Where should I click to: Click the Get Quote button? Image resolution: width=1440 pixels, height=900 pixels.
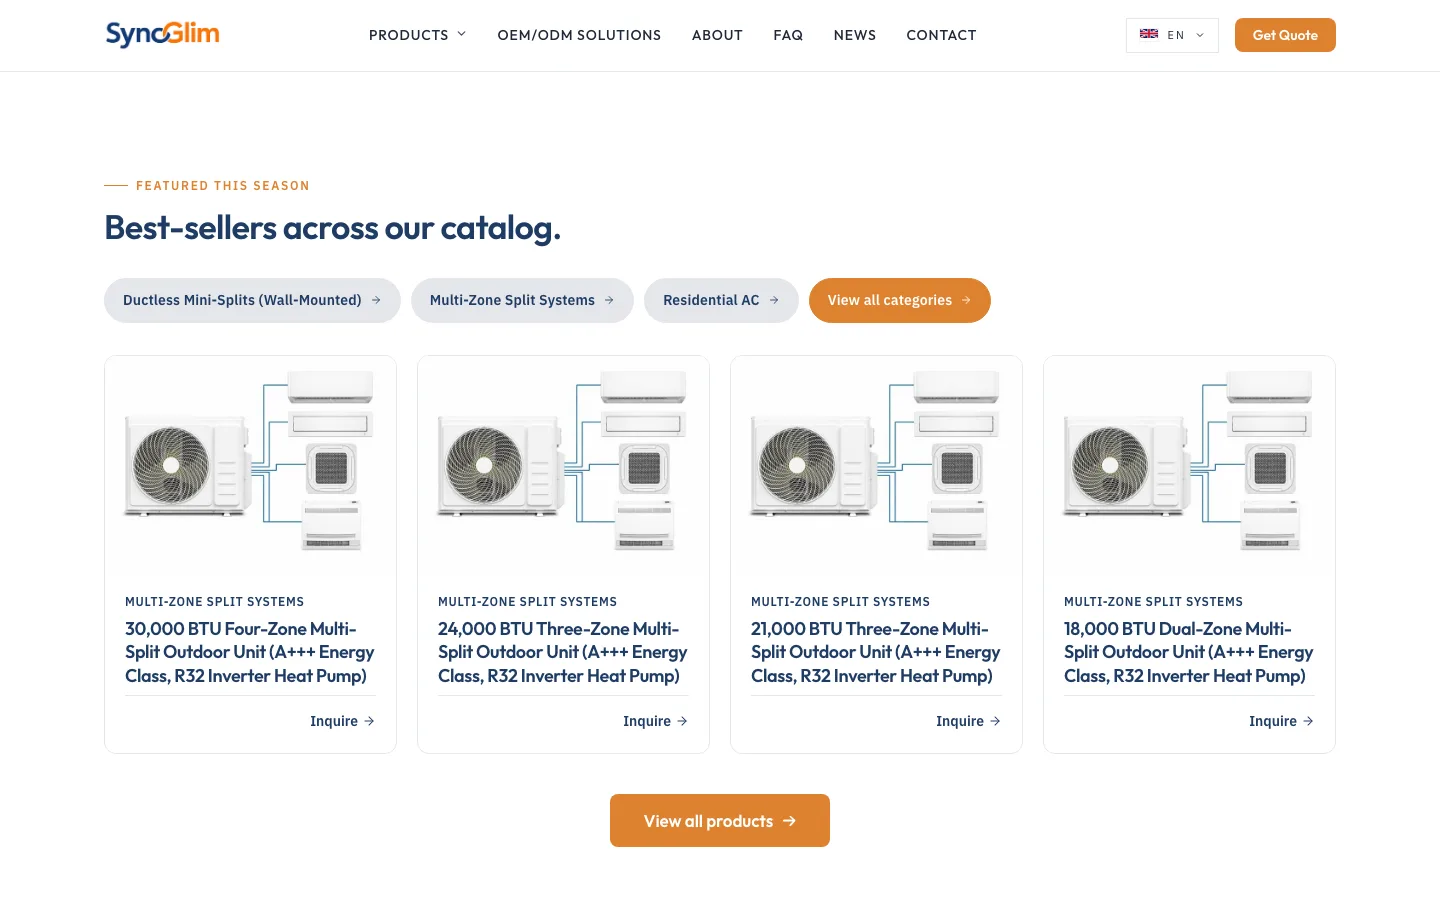point(1285,35)
